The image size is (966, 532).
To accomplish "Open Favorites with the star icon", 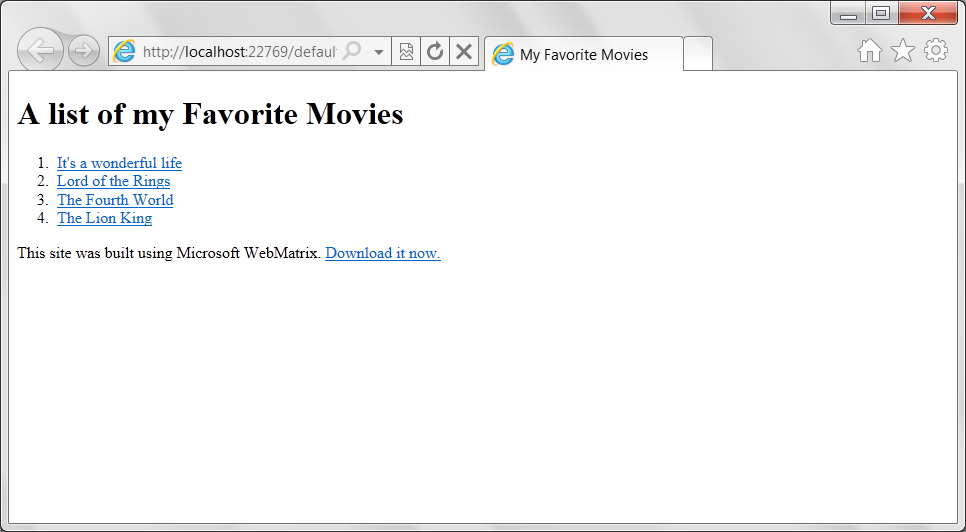I will click(x=903, y=50).
